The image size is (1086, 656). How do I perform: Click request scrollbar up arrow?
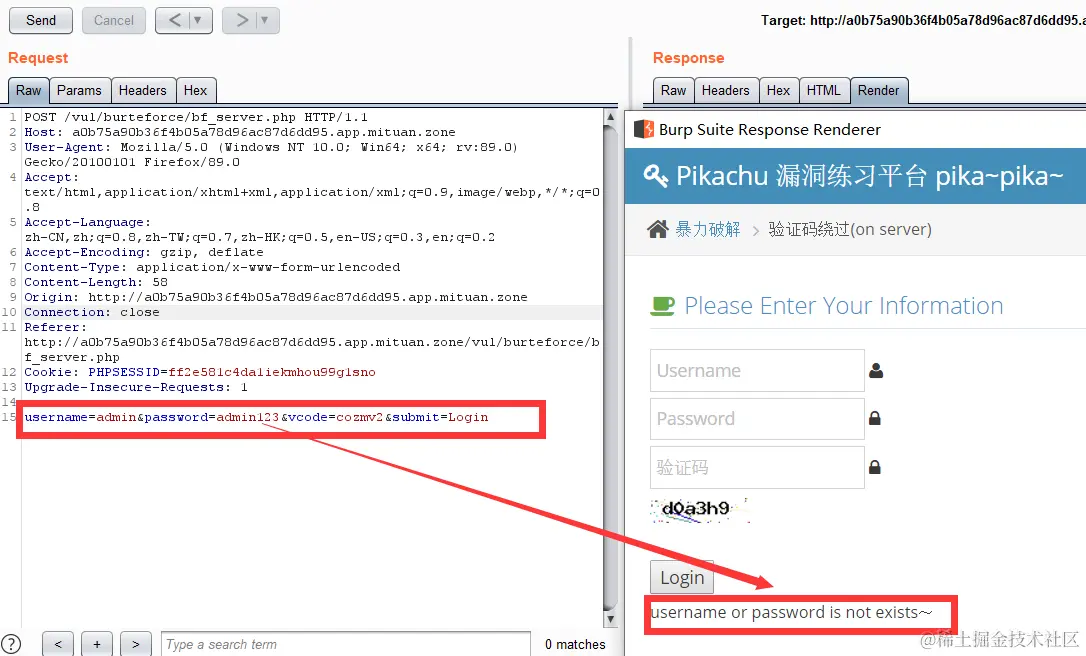[610, 116]
